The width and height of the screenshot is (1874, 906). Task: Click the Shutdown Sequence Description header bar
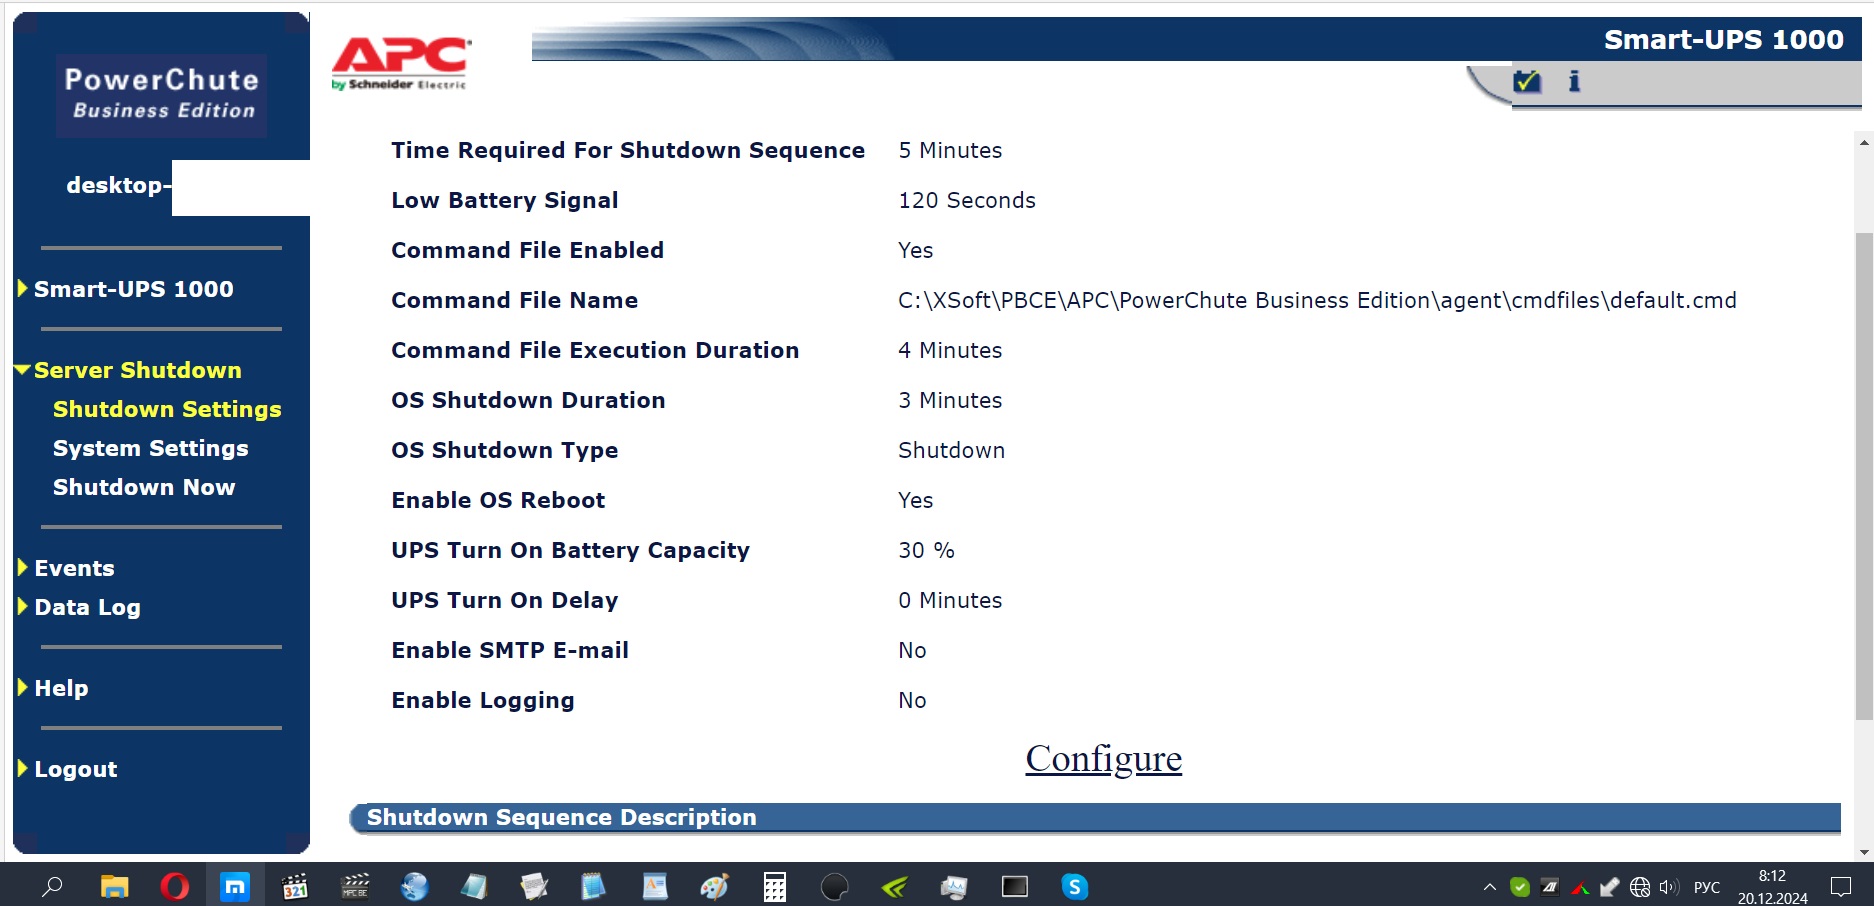tap(1095, 818)
